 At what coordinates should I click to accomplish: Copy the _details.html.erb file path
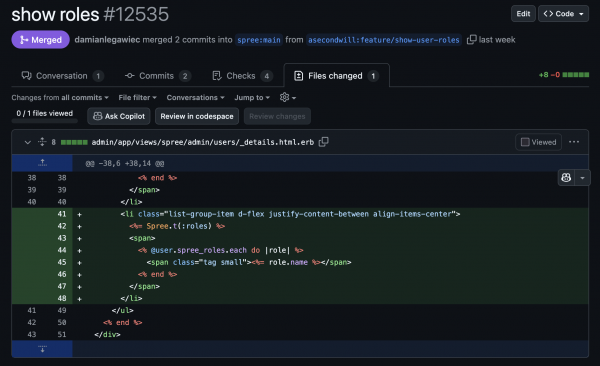pyautogui.click(x=324, y=142)
